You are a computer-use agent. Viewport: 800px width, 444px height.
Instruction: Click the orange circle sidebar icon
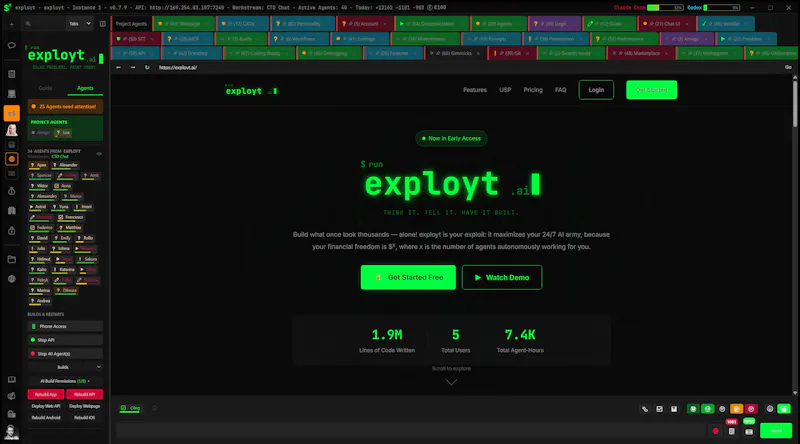tap(12, 159)
